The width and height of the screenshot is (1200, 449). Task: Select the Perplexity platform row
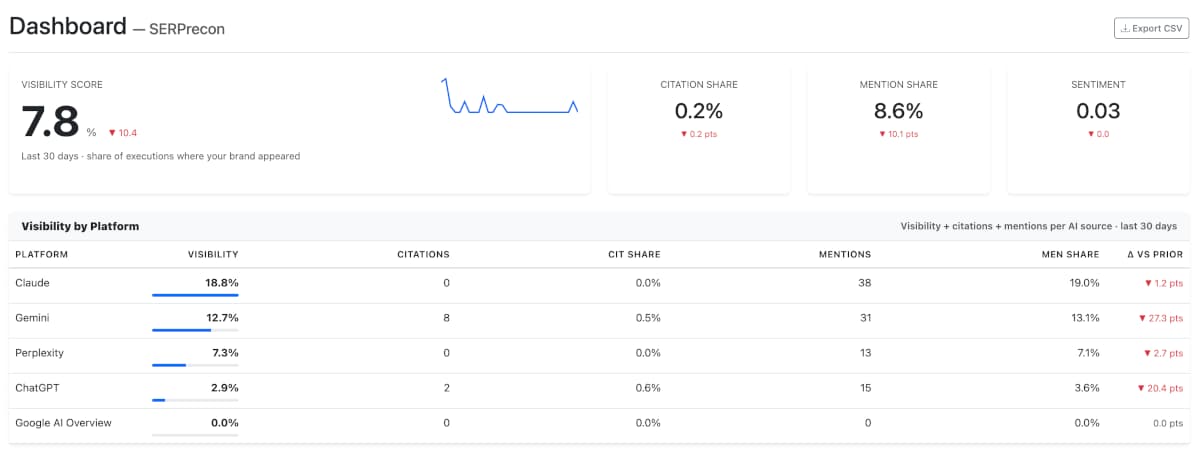(x=600, y=355)
